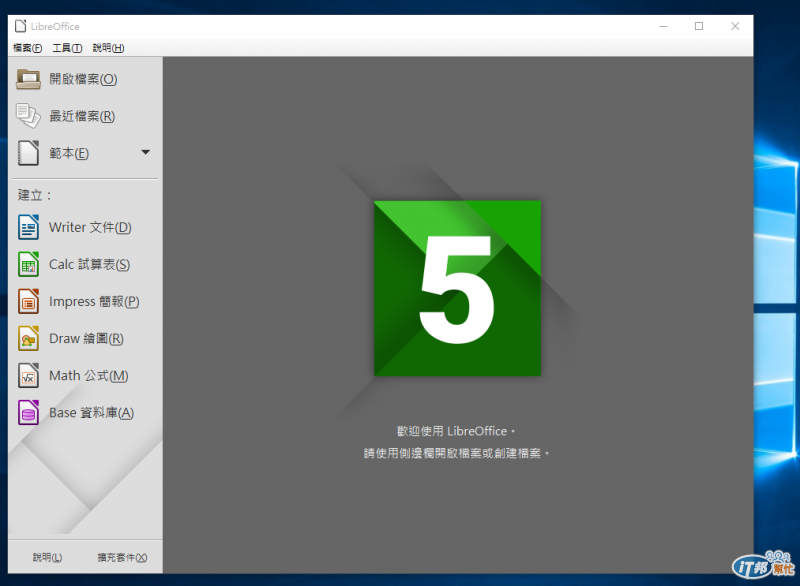Close the LibreOffice window
Screen dimensions: 800x586
coord(735,27)
